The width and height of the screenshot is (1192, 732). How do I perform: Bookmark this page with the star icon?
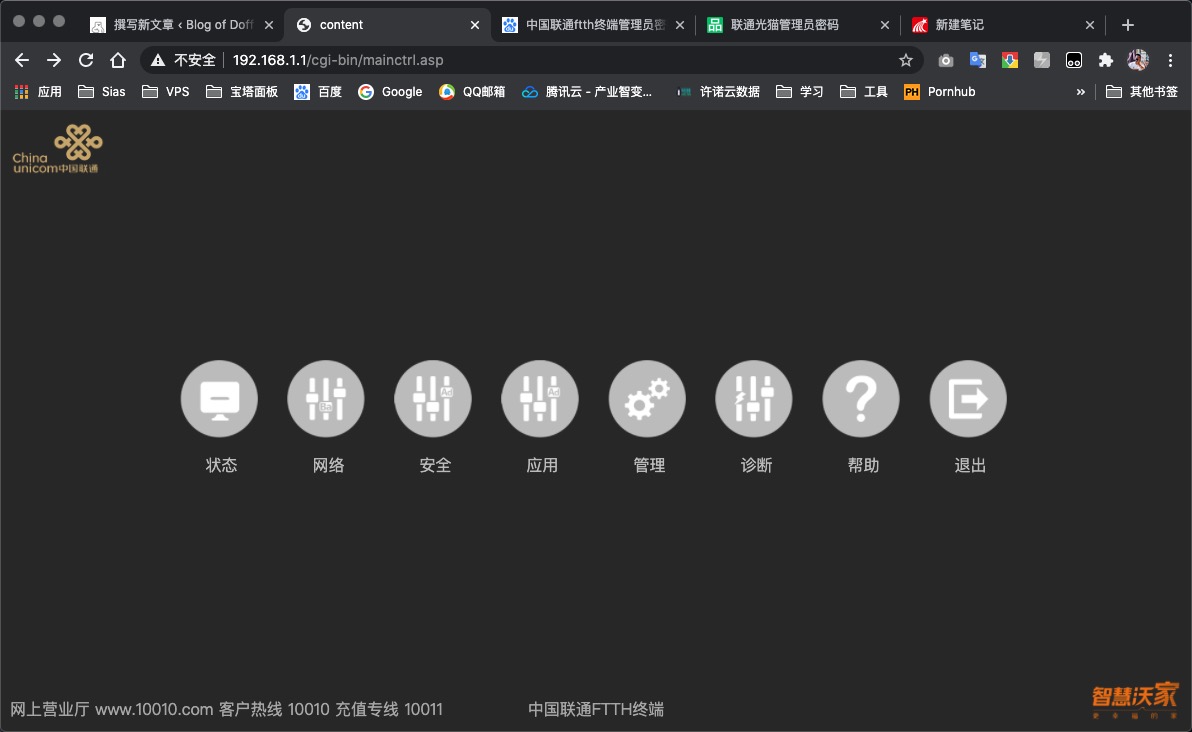coord(905,60)
